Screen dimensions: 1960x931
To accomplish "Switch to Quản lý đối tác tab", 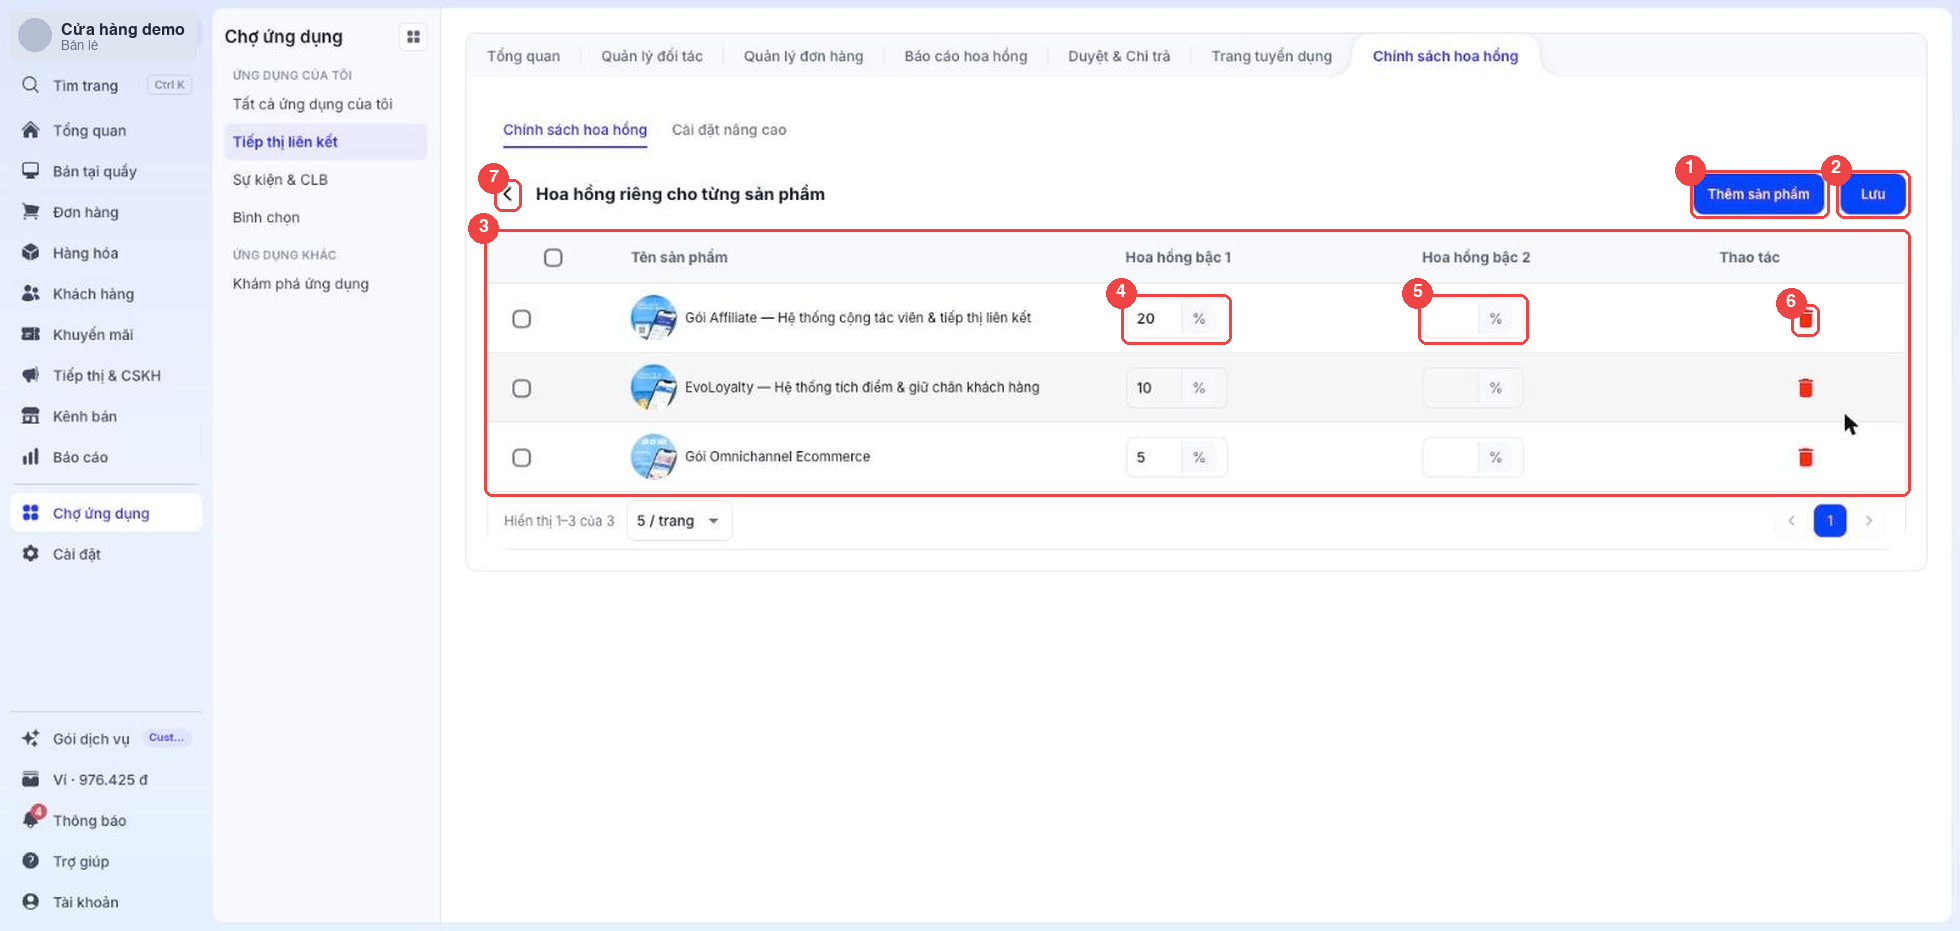I will click(x=652, y=56).
